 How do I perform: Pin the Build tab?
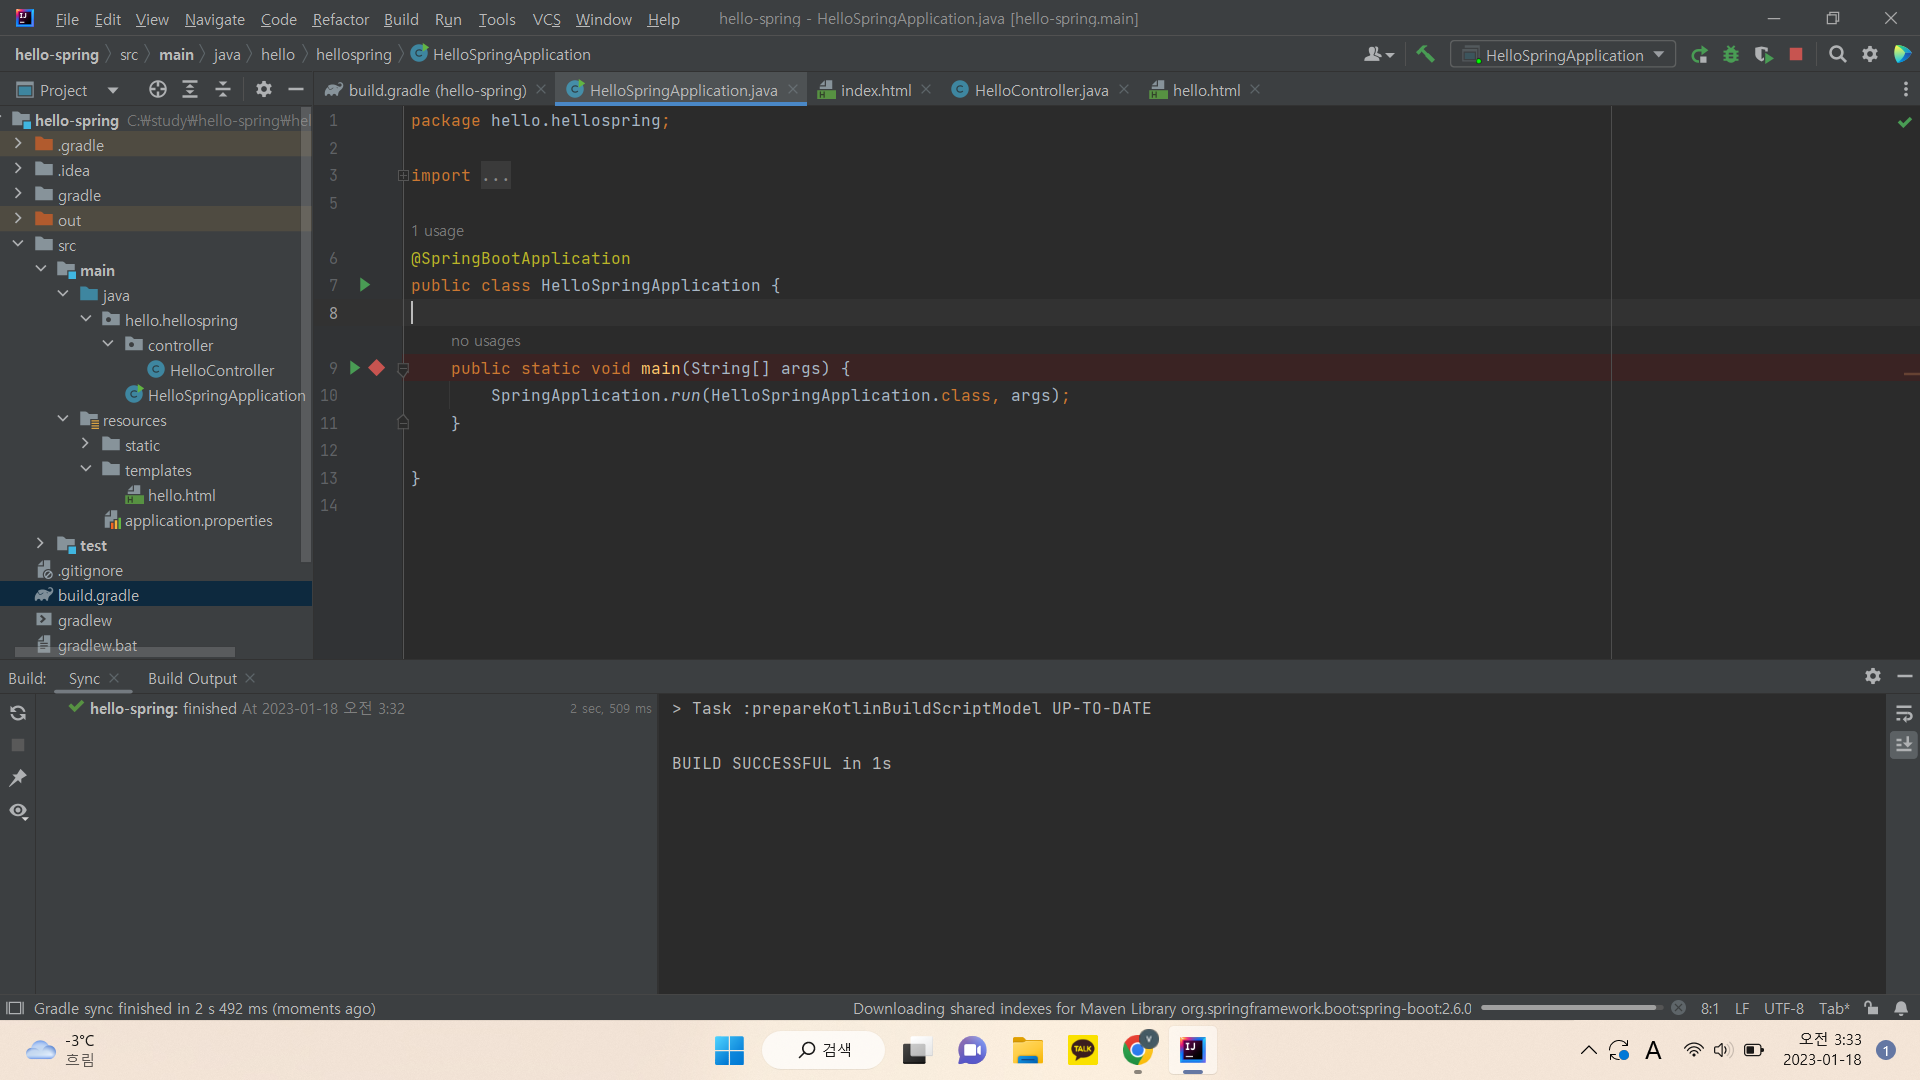point(18,778)
